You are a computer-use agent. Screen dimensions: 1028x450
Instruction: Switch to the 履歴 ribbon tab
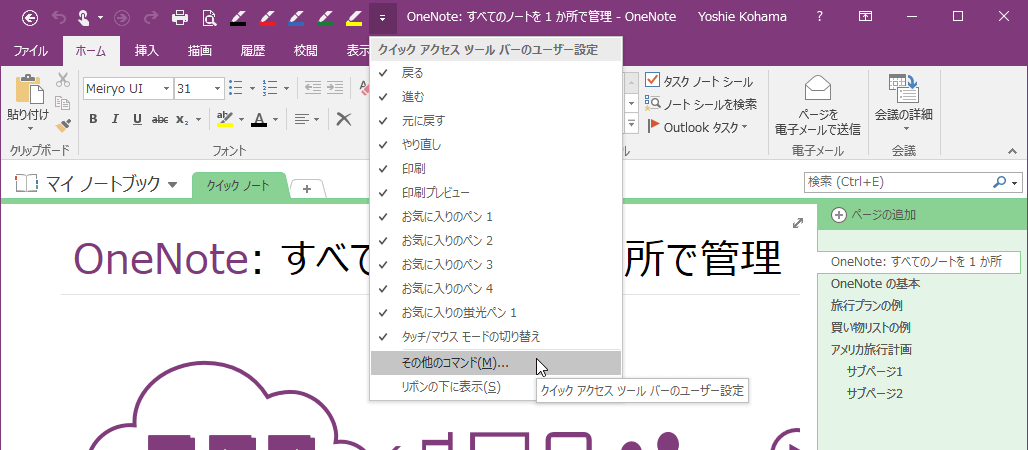(x=252, y=51)
